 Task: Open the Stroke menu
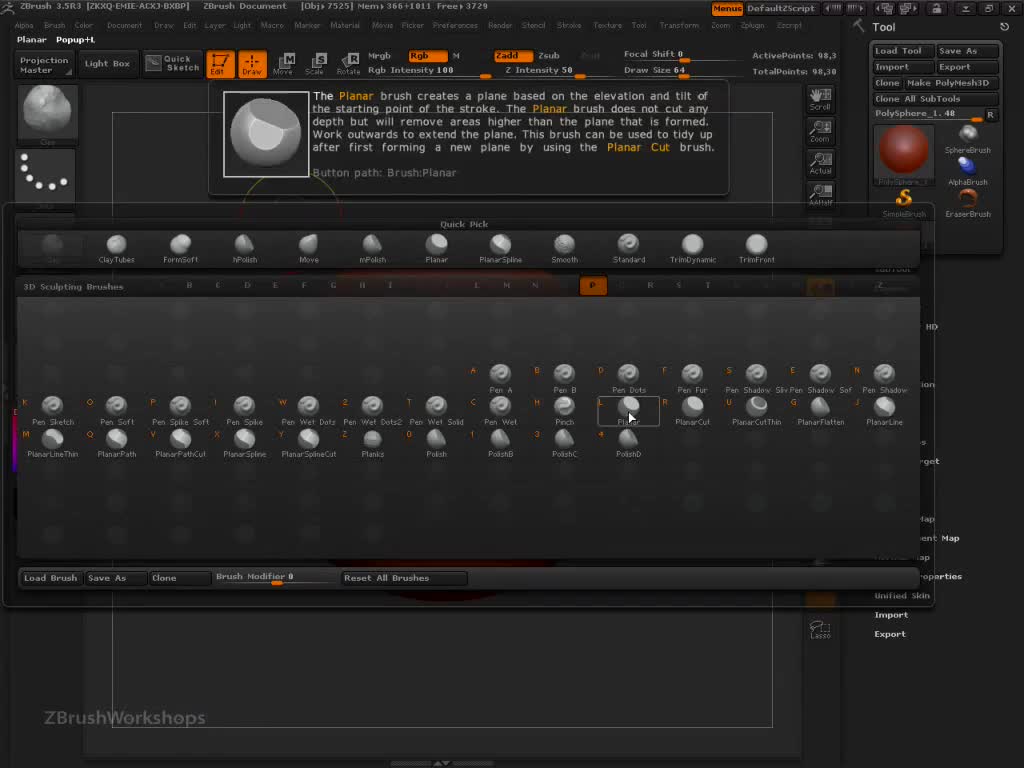tap(569, 25)
